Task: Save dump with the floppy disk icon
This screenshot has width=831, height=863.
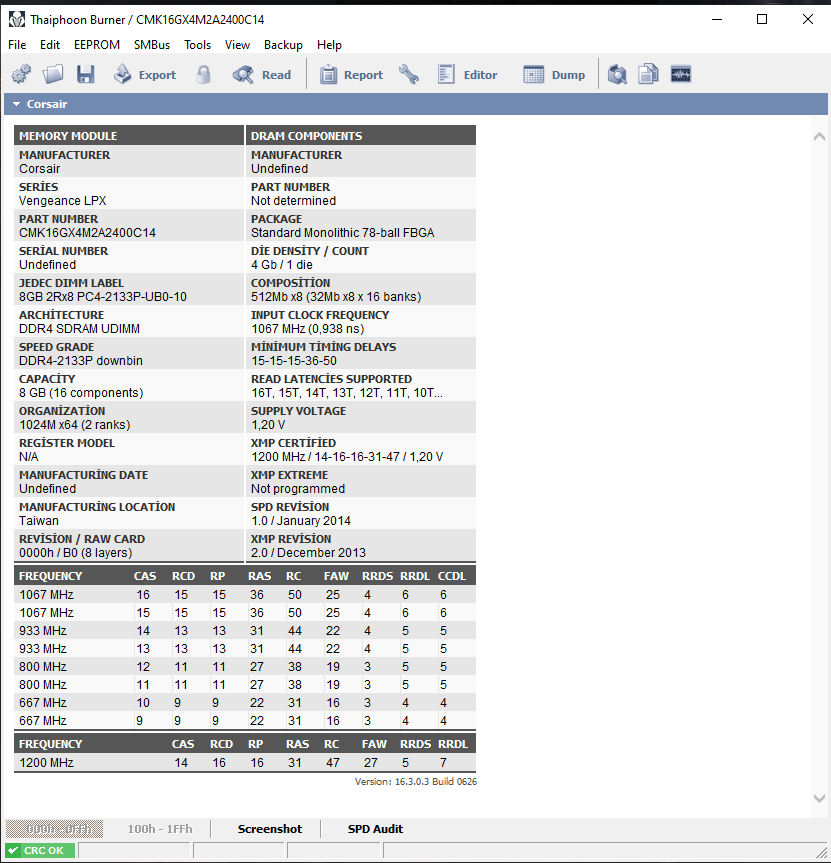Action: (x=85, y=74)
